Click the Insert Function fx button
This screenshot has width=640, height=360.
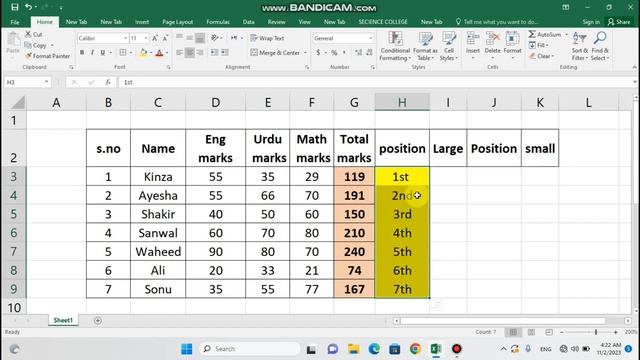coord(108,82)
